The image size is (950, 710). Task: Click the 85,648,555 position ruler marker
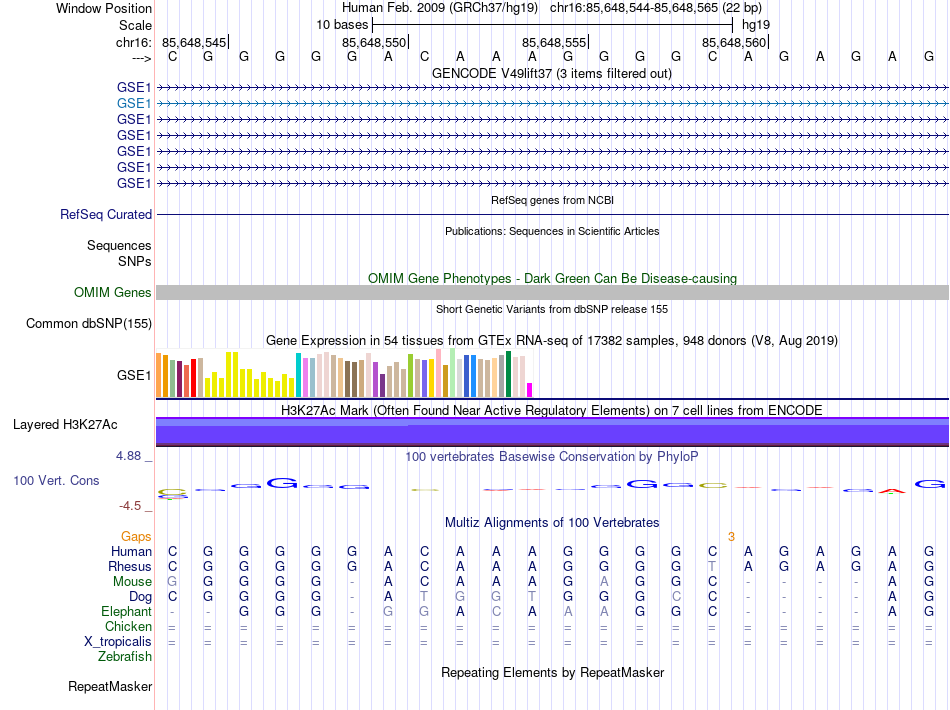pos(555,42)
